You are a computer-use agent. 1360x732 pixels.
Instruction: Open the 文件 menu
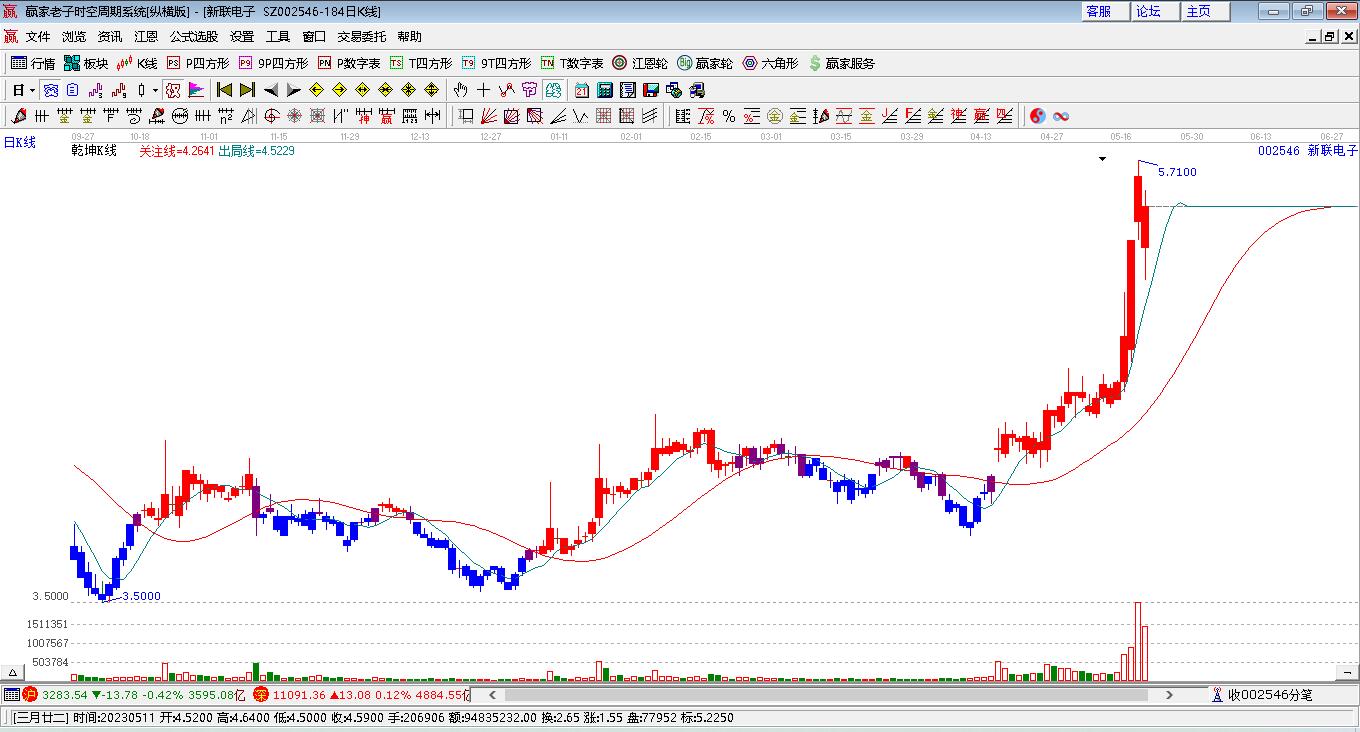38,36
